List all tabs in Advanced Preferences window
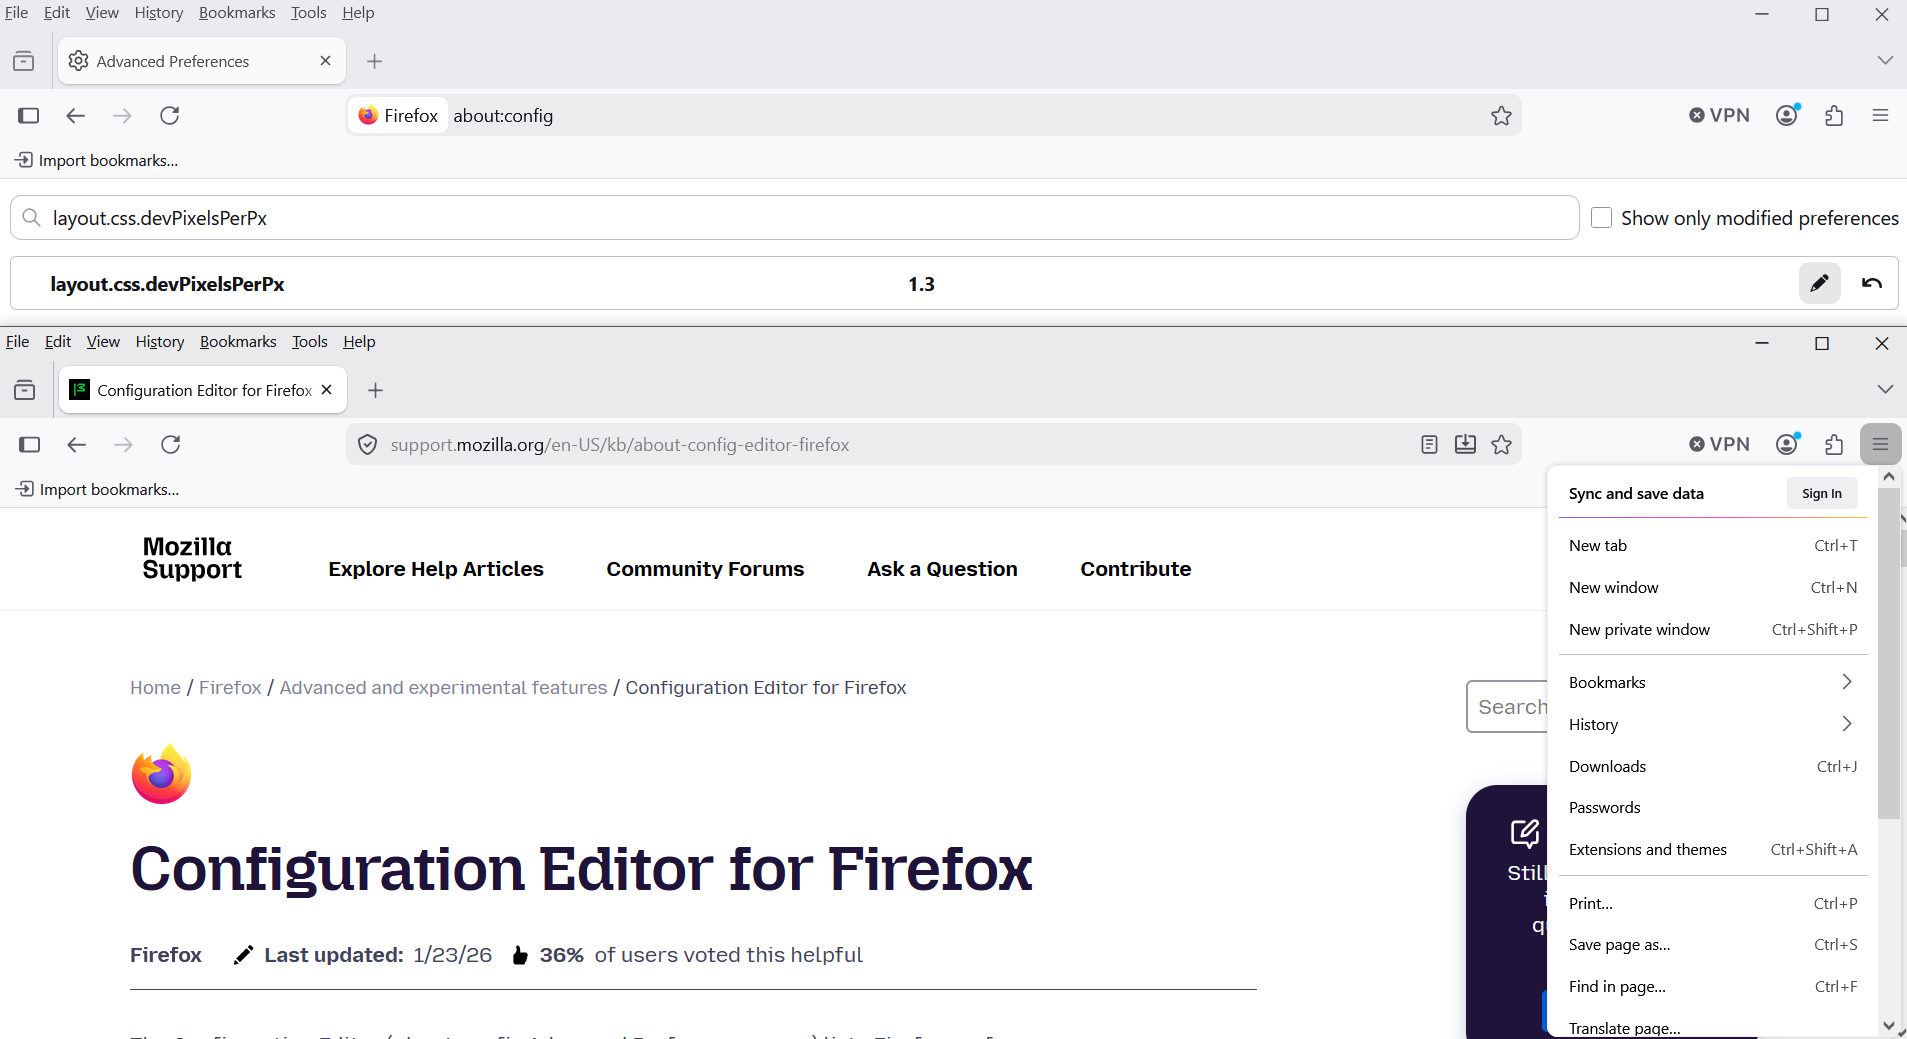1907x1039 pixels. coord(1884,61)
